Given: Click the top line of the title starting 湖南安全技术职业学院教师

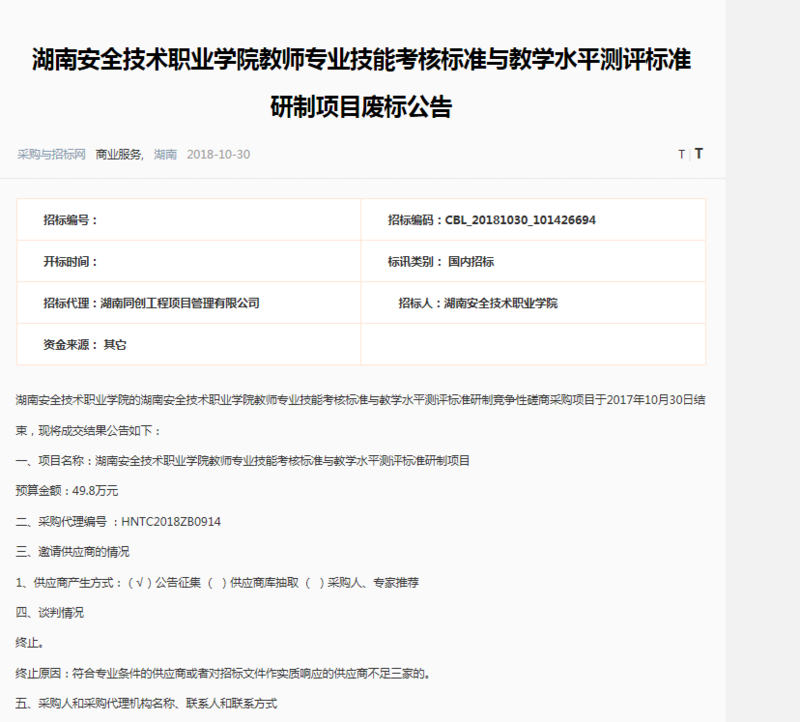Looking at the screenshot, I should tap(361, 59).
